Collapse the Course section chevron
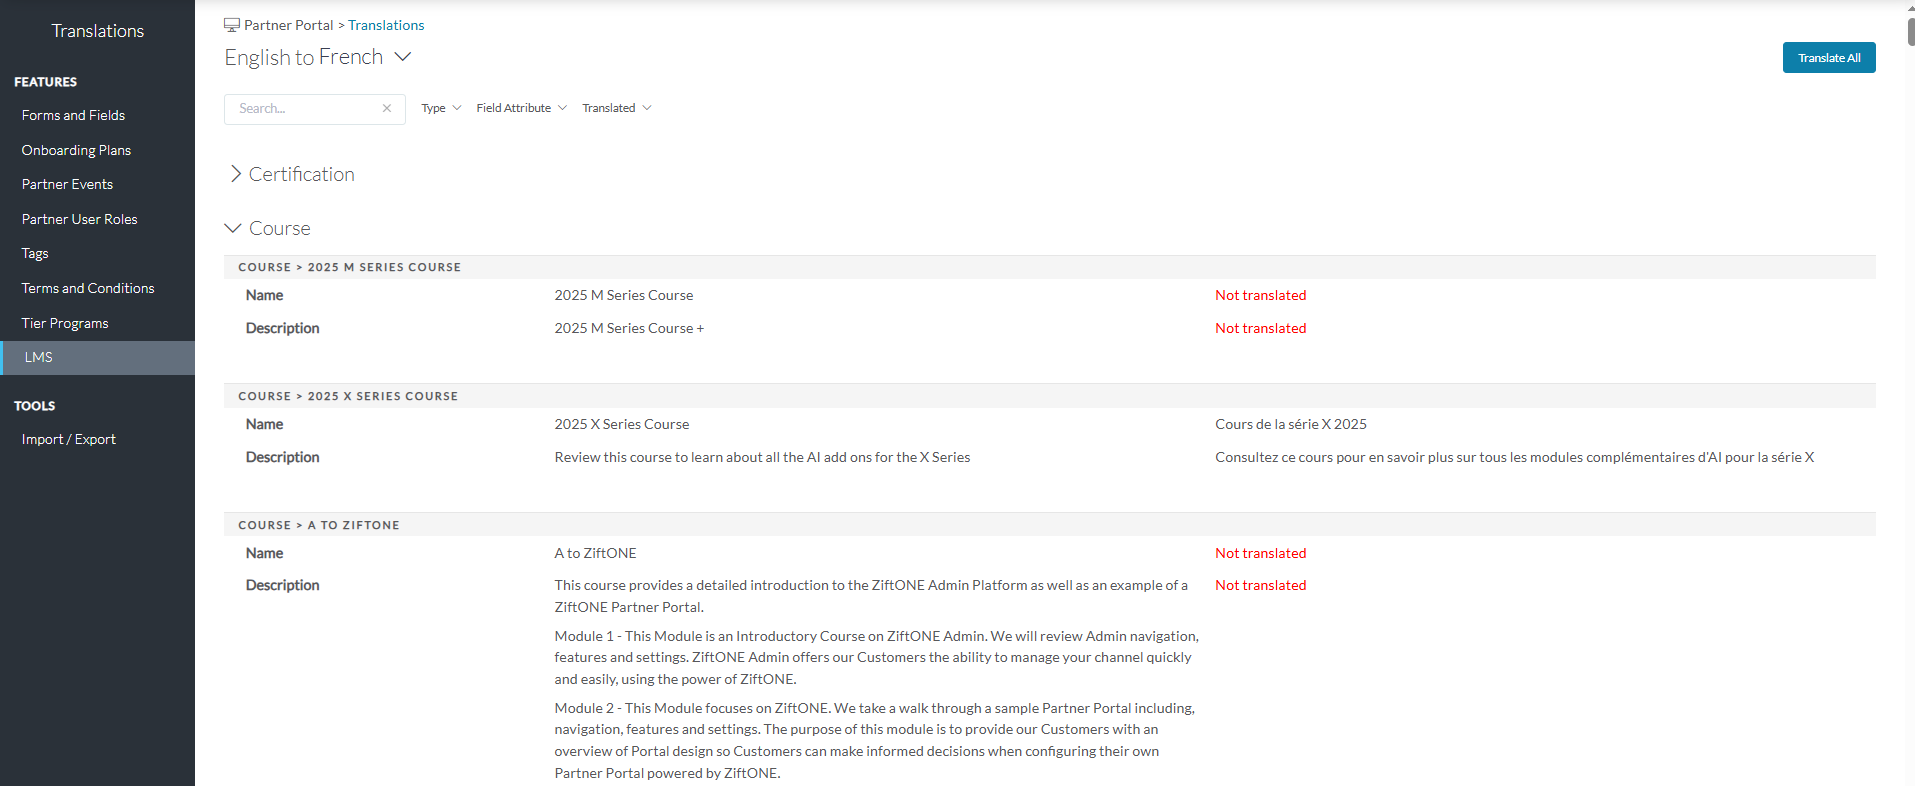This screenshot has height=786, width=1915. coord(233,228)
